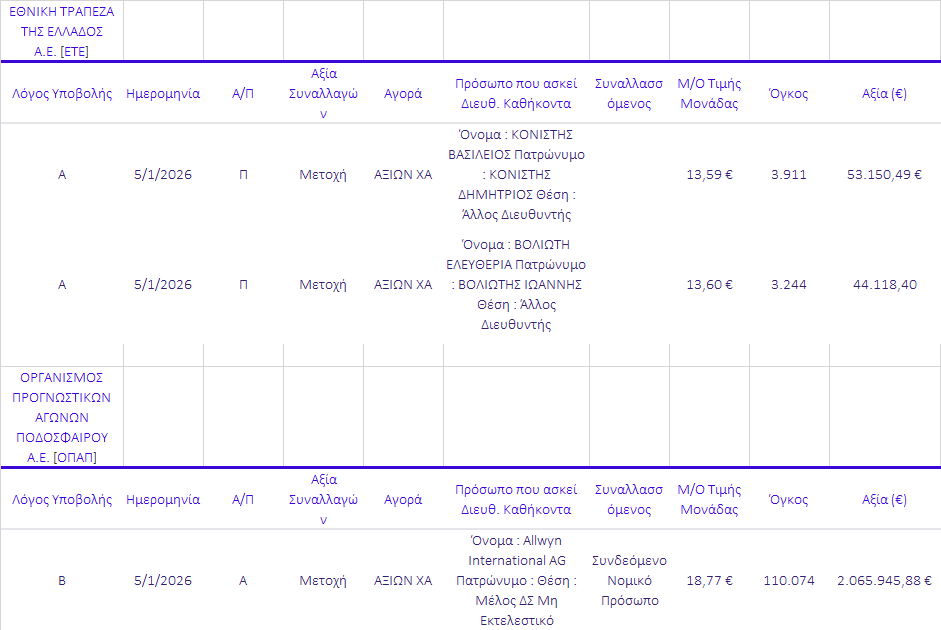Click the Allwyn International AG person cell
Screen dimensions: 941x630
click(516, 580)
